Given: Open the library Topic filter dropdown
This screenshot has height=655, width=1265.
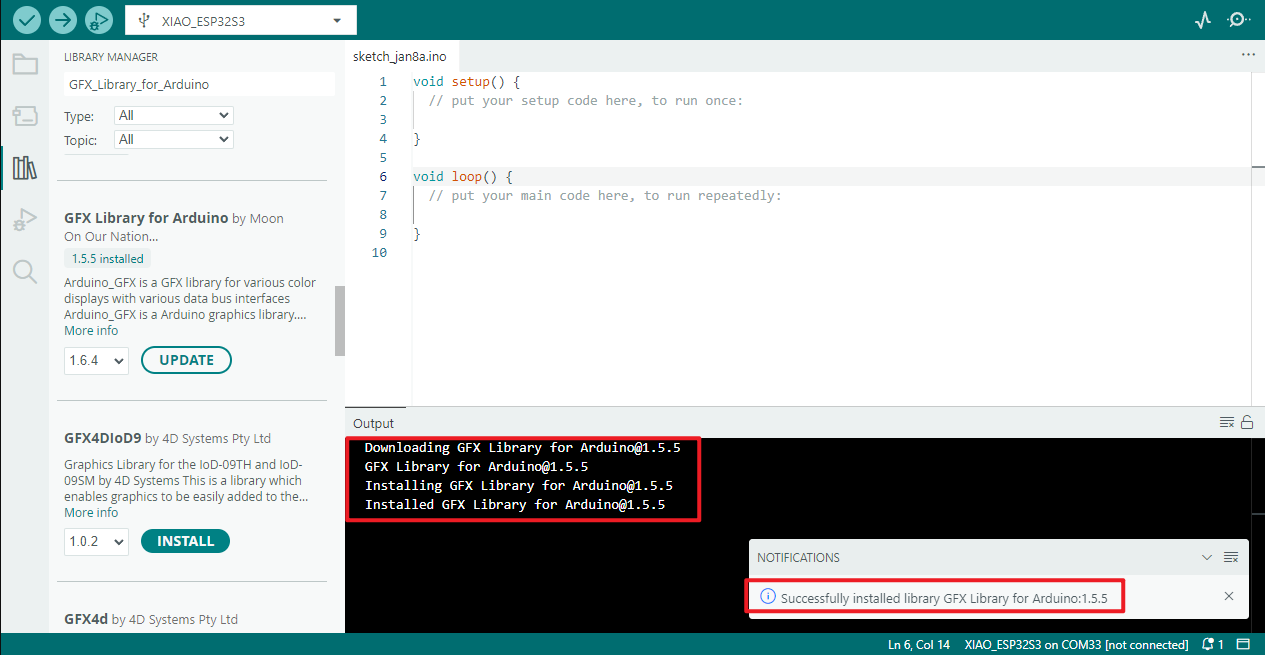Looking at the screenshot, I should pos(173,140).
